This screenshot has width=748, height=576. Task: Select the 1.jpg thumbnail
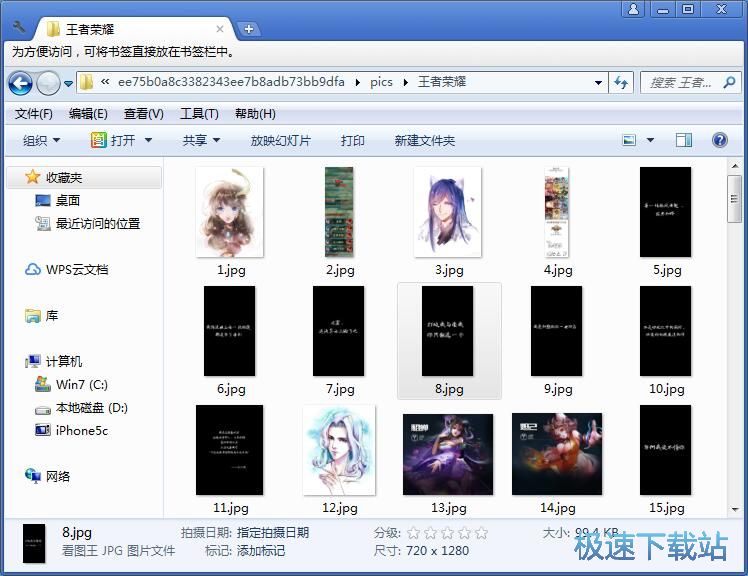pyautogui.click(x=230, y=212)
